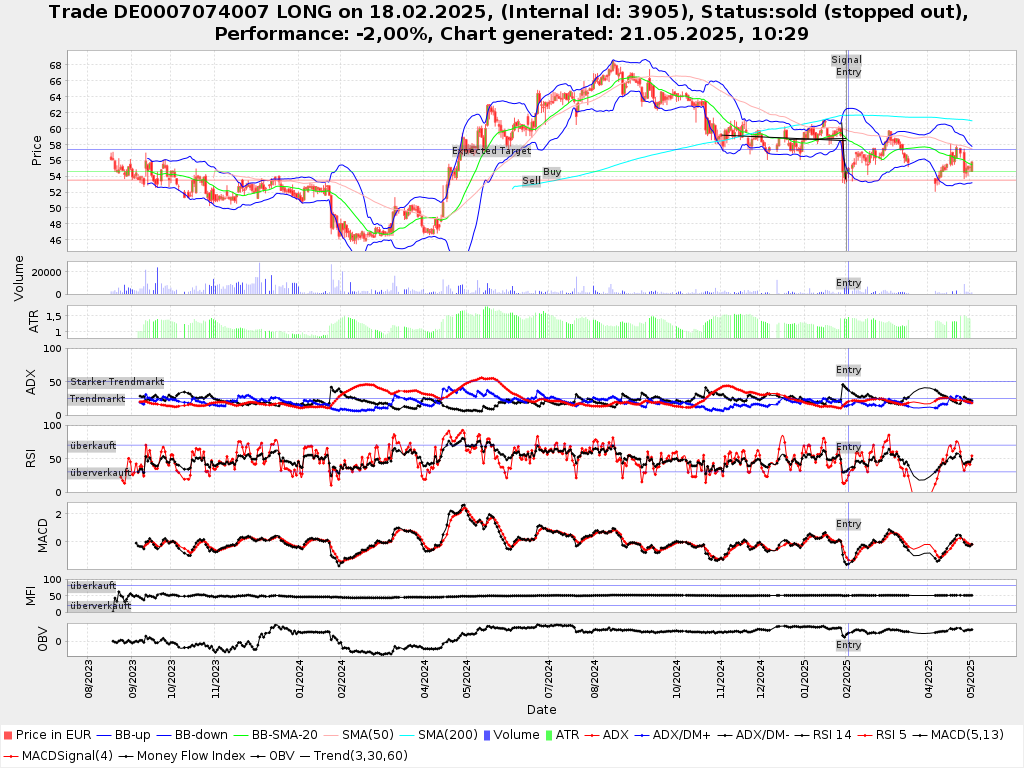Click the Signal marker label on price chart
The height and width of the screenshot is (768, 1024).
pos(846,60)
